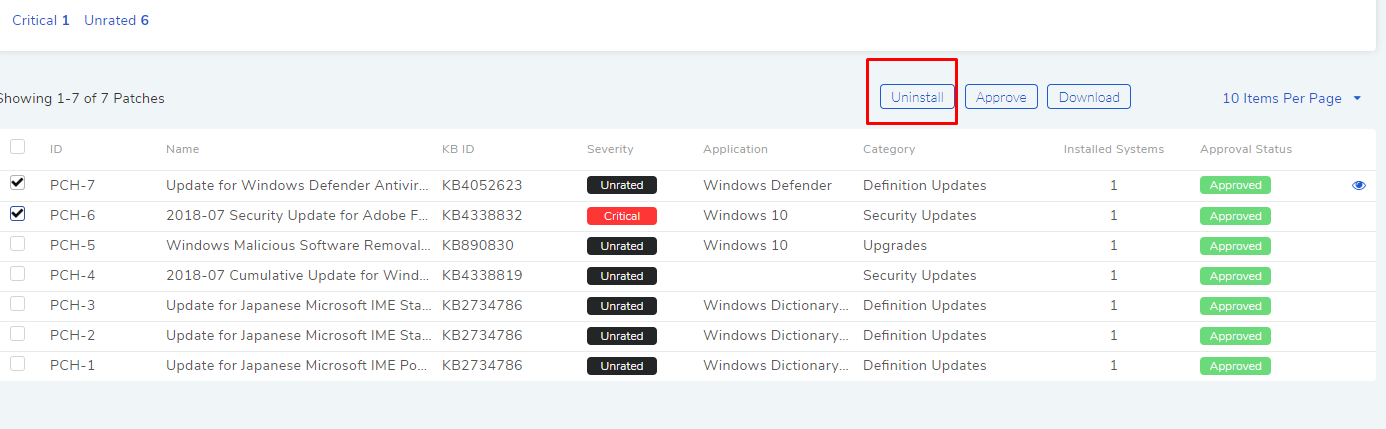Open installed systems count for PCH-5
The height and width of the screenshot is (429, 1386).
tap(1114, 245)
